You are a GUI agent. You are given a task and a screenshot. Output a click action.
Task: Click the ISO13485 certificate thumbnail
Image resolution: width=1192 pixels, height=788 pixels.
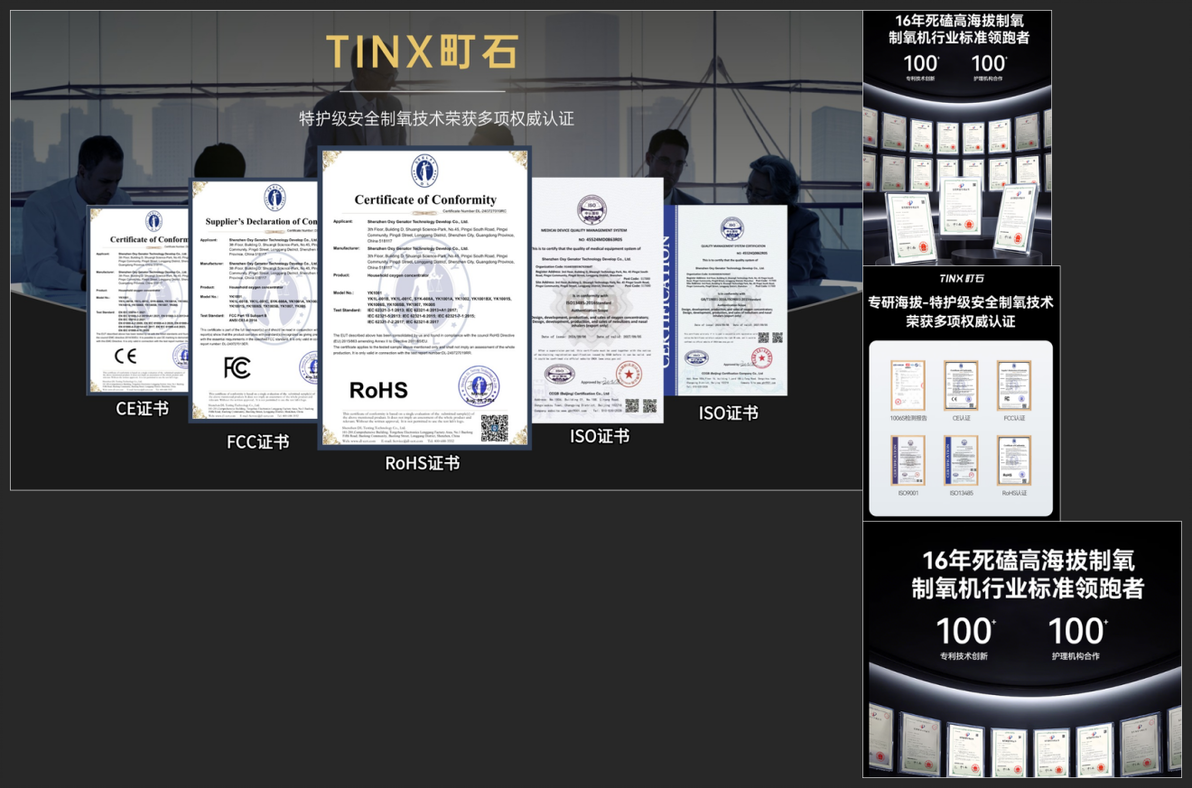[x=961, y=460]
